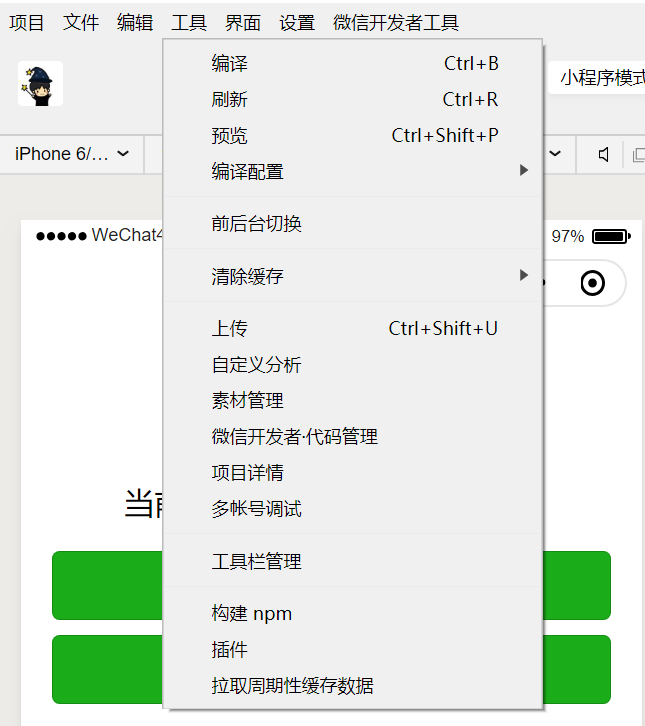Expand the 清除缓存 submenu arrow

tap(524, 275)
